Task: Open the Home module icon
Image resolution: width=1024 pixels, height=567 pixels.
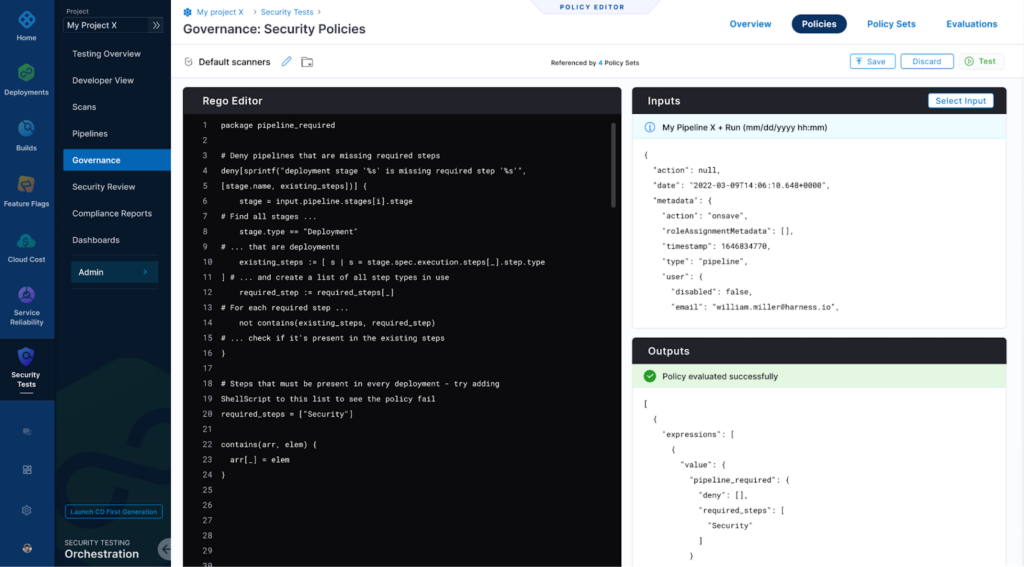Action: 26,20
